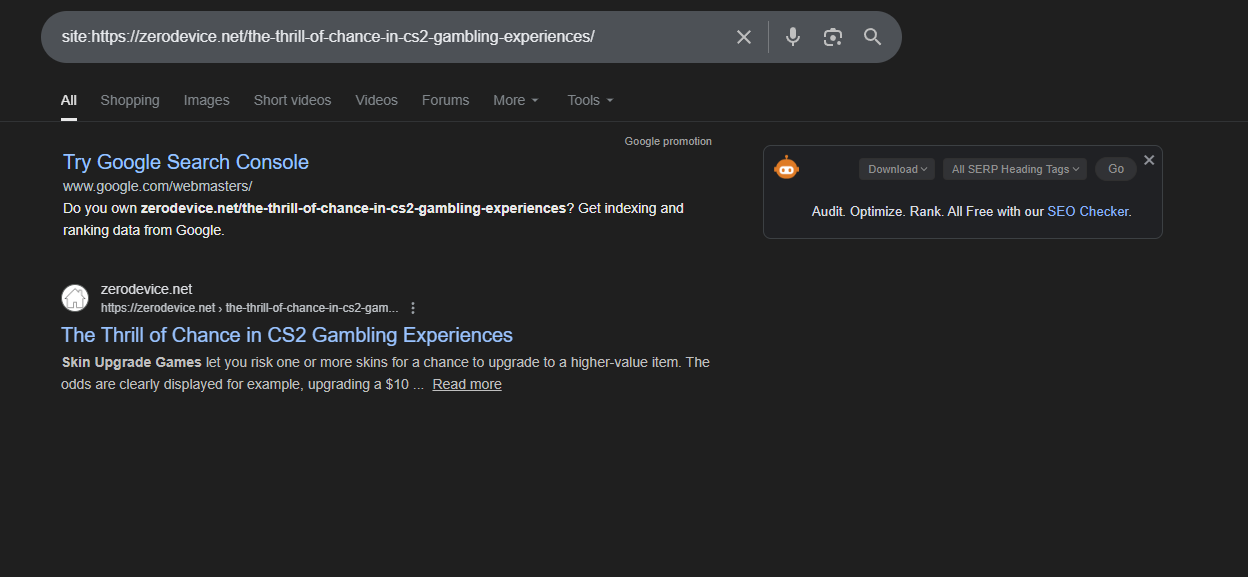Click the Google promotion label
The height and width of the screenshot is (577, 1248).
click(668, 141)
